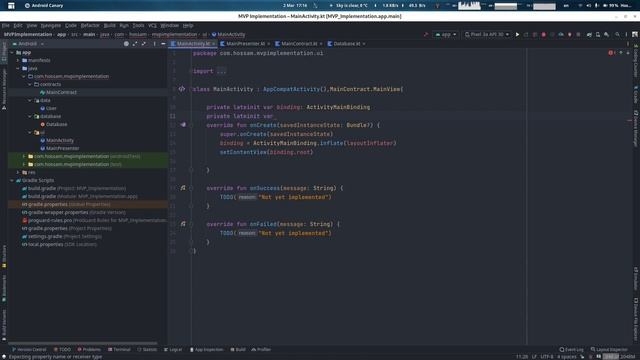Open the Logcat tool window
Viewport: 640px width, 360px height.
(173, 349)
